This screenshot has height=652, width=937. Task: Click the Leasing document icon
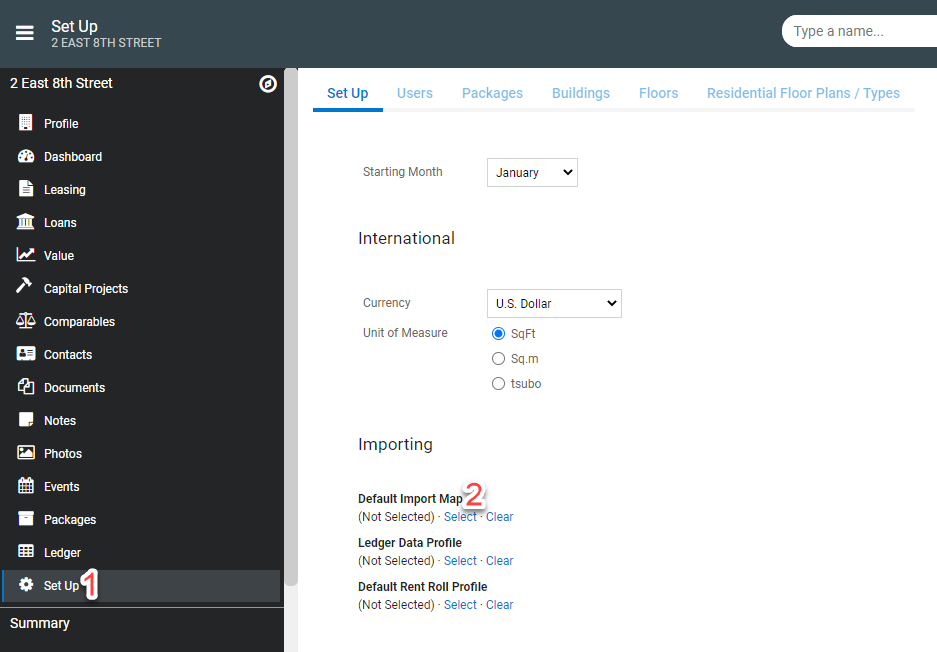(x=26, y=188)
